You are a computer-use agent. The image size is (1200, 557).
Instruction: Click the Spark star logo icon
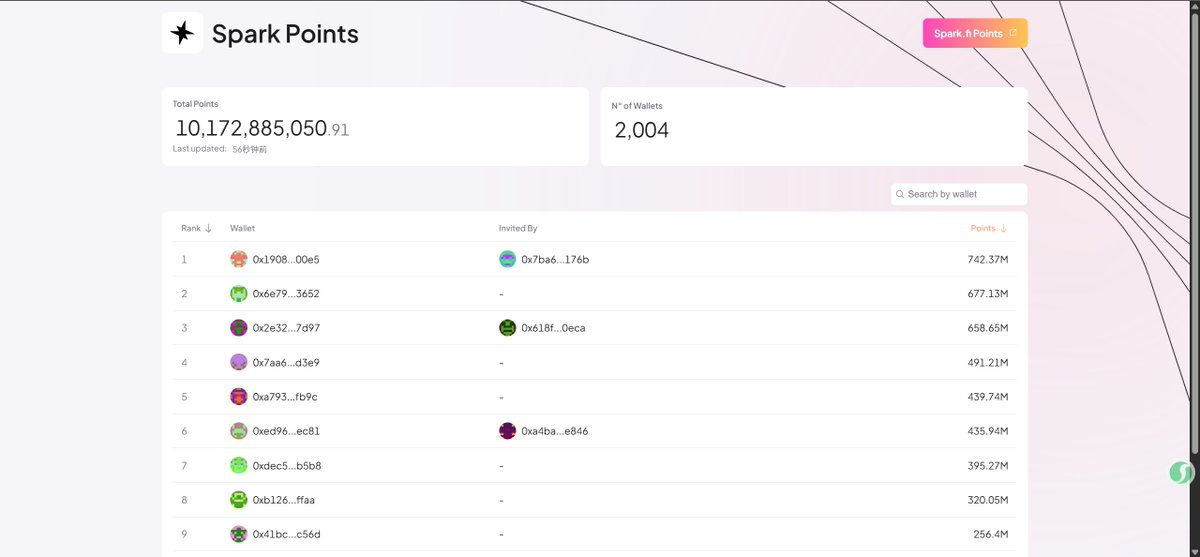182,33
